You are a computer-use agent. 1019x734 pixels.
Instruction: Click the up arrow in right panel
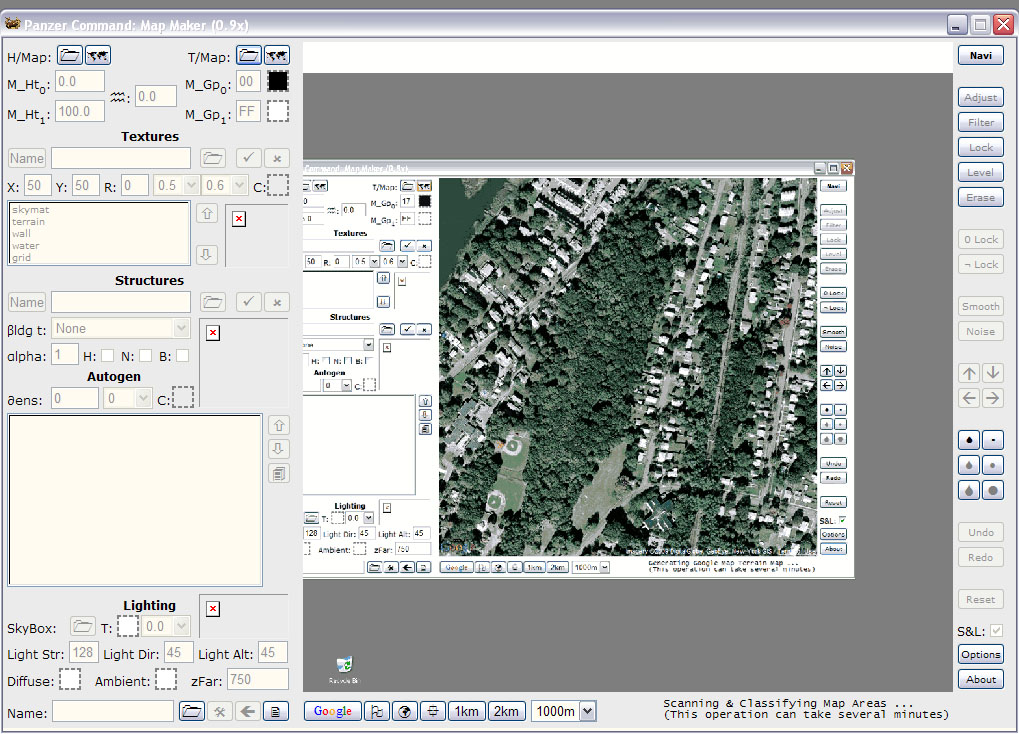(x=969, y=373)
